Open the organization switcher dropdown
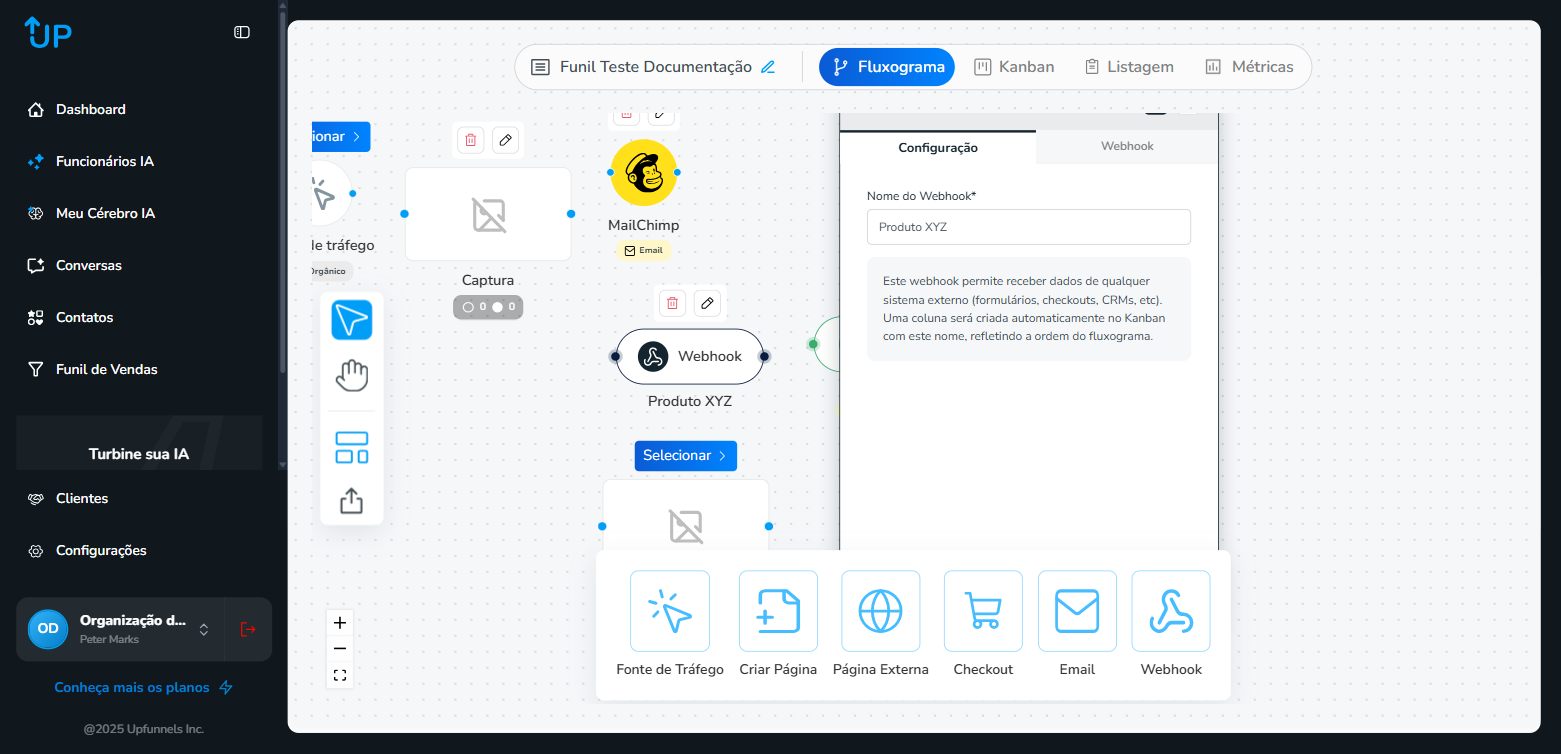This screenshot has height=754, width=1561. tap(202, 629)
